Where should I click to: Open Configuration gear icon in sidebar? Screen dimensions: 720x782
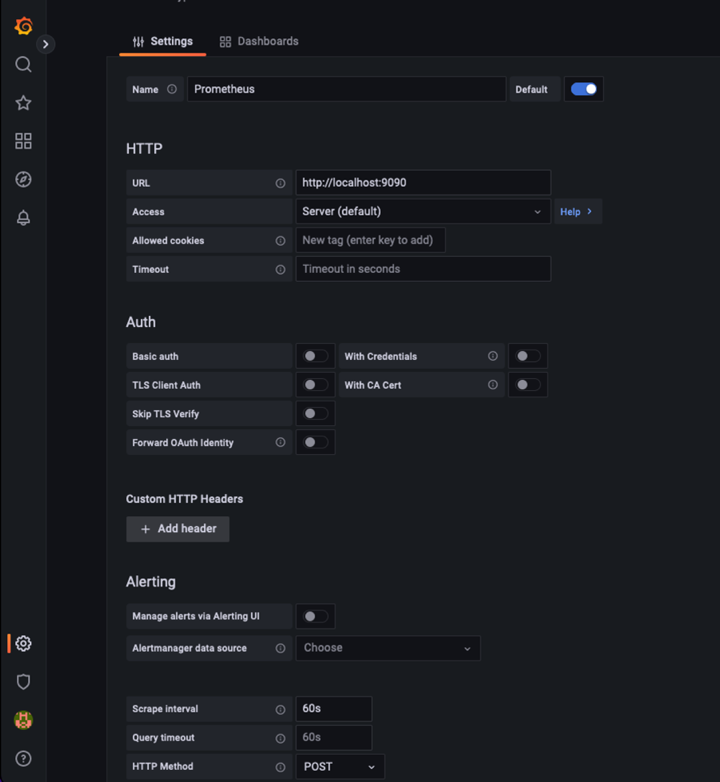coord(23,644)
